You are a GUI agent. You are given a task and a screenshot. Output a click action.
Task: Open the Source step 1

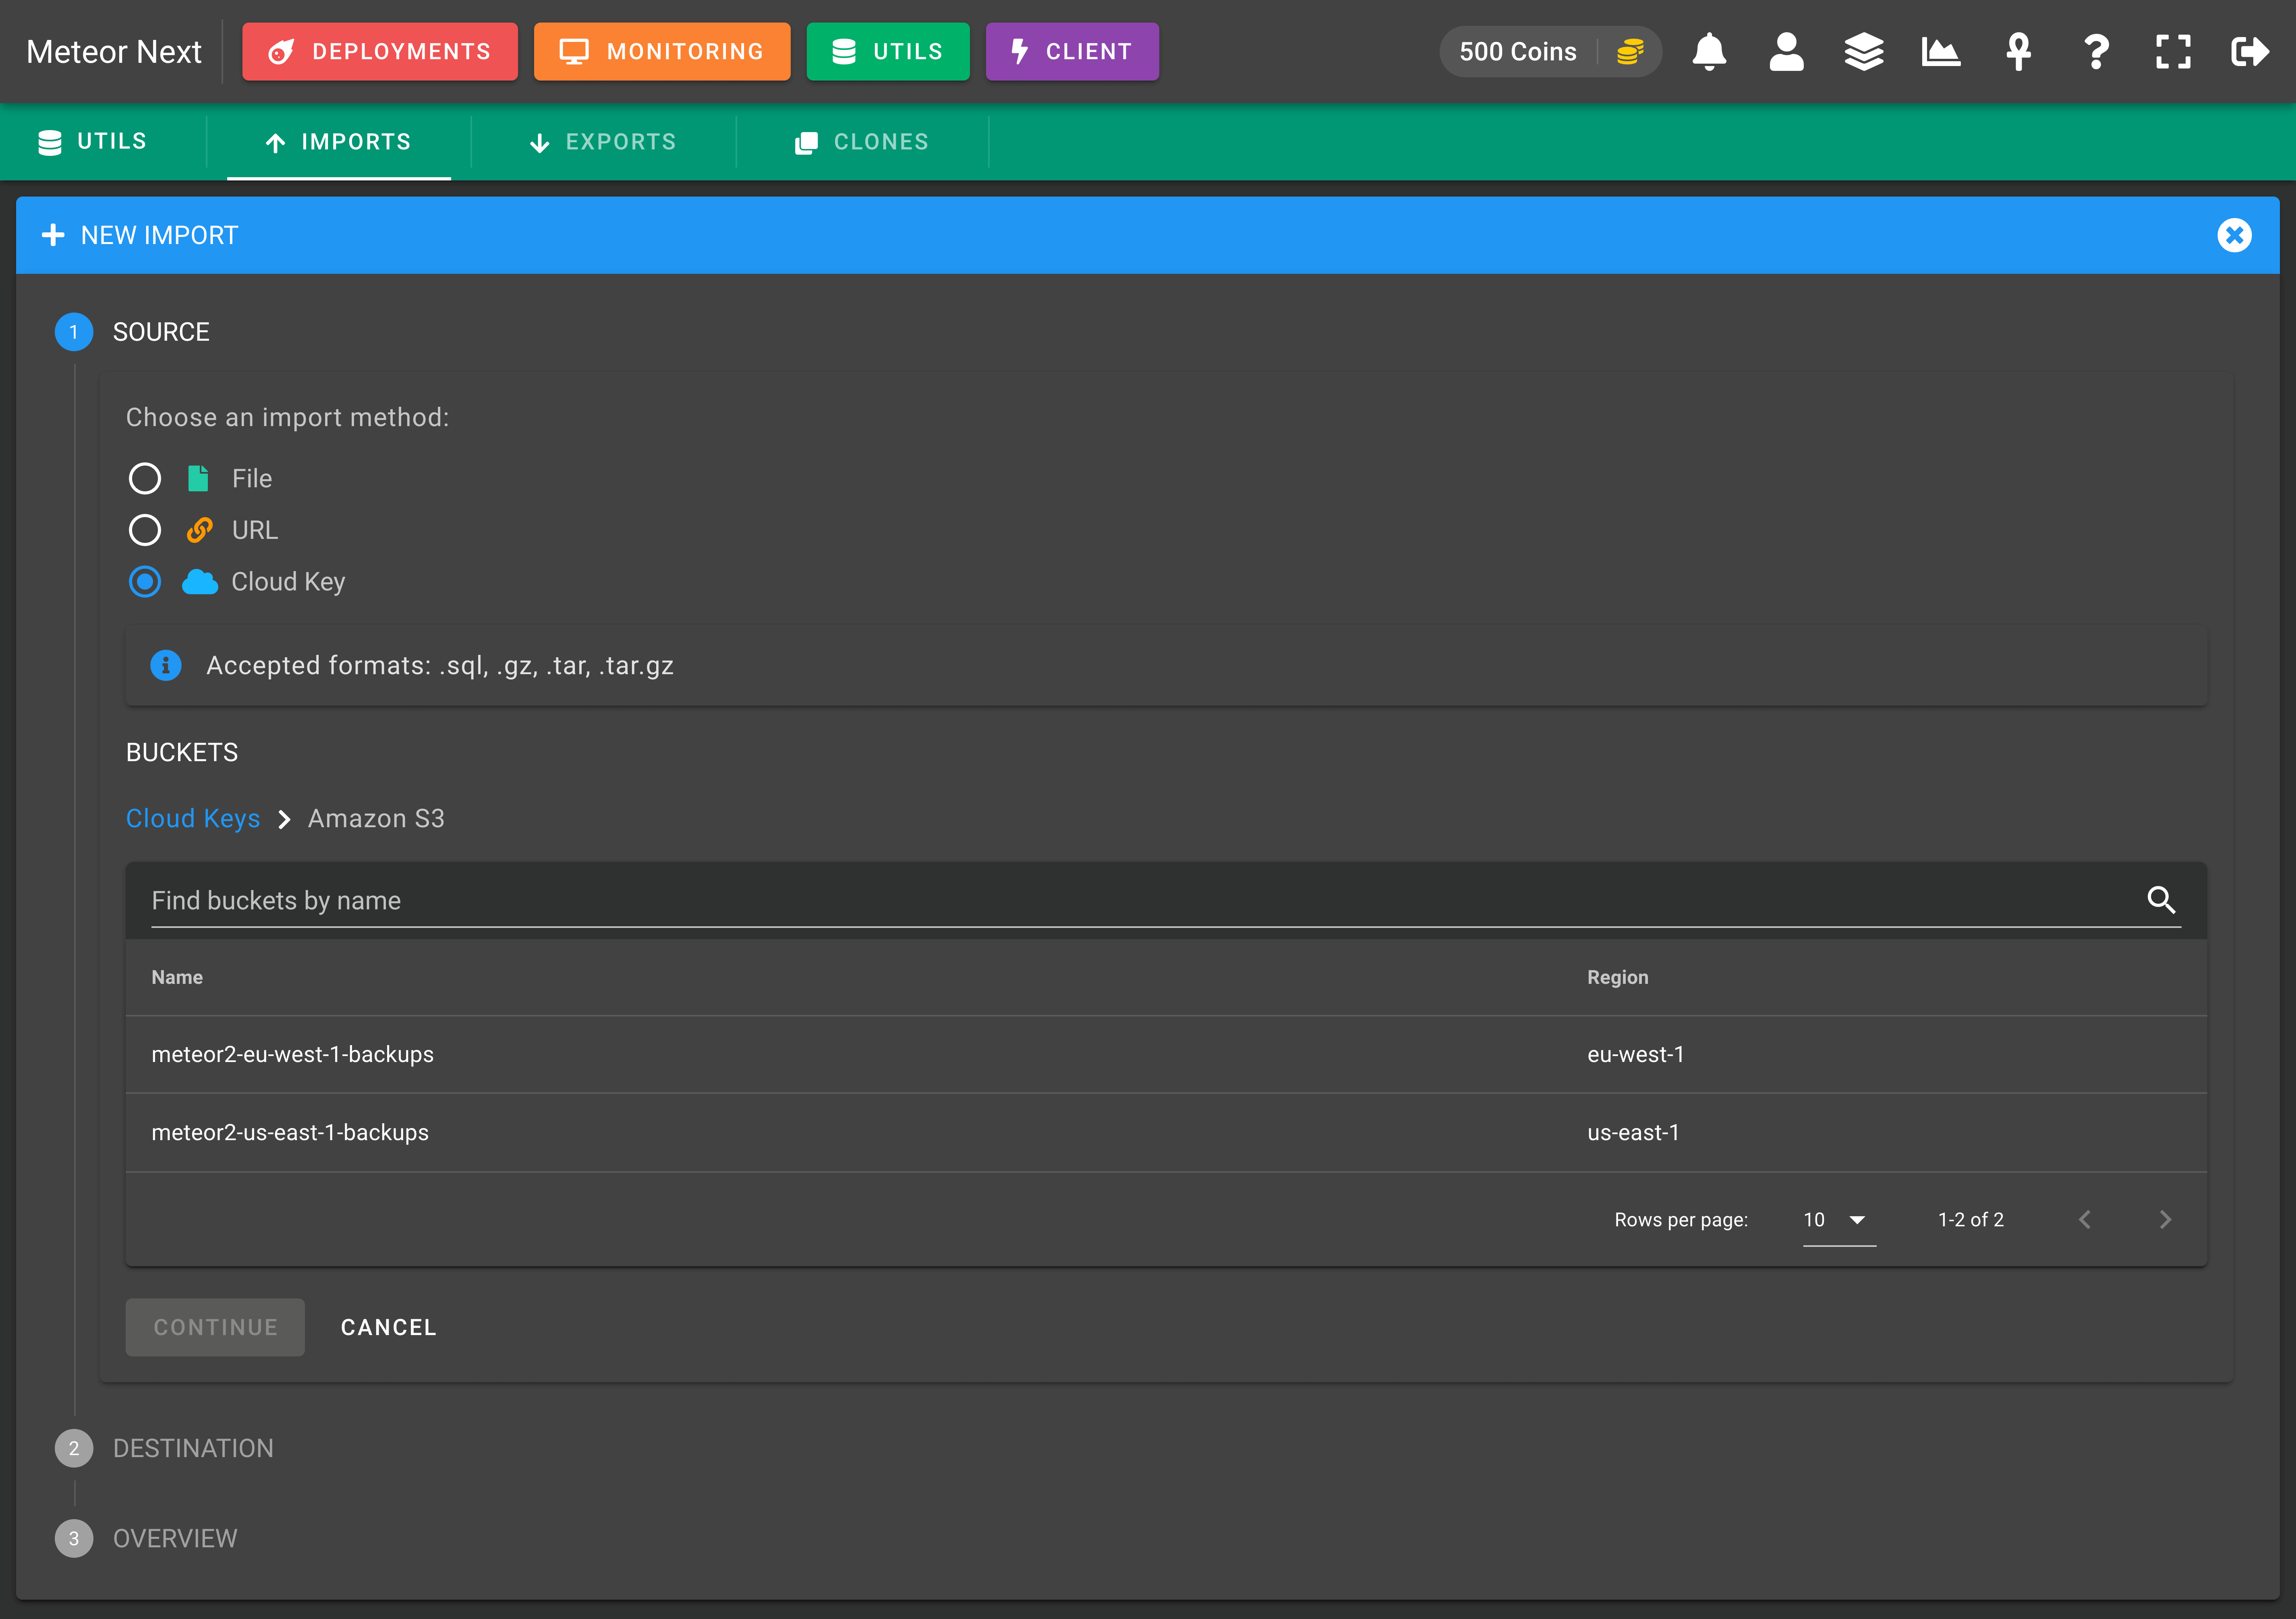coord(132,332)
